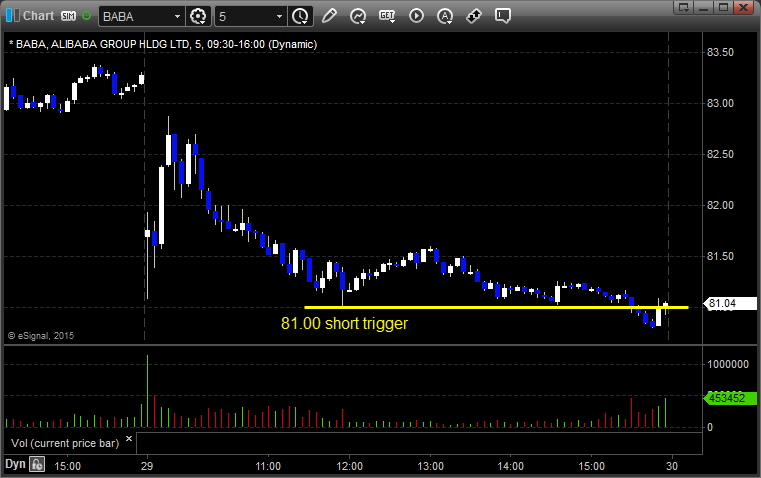Click the green connection status circle
This screenshot has width=761, height=478.
pyautogui.click(x=86, y=16)
